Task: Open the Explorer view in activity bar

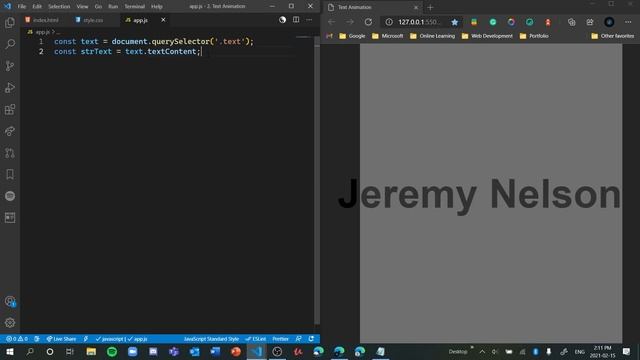Action: pyautogui.click(x=10, y=22)
